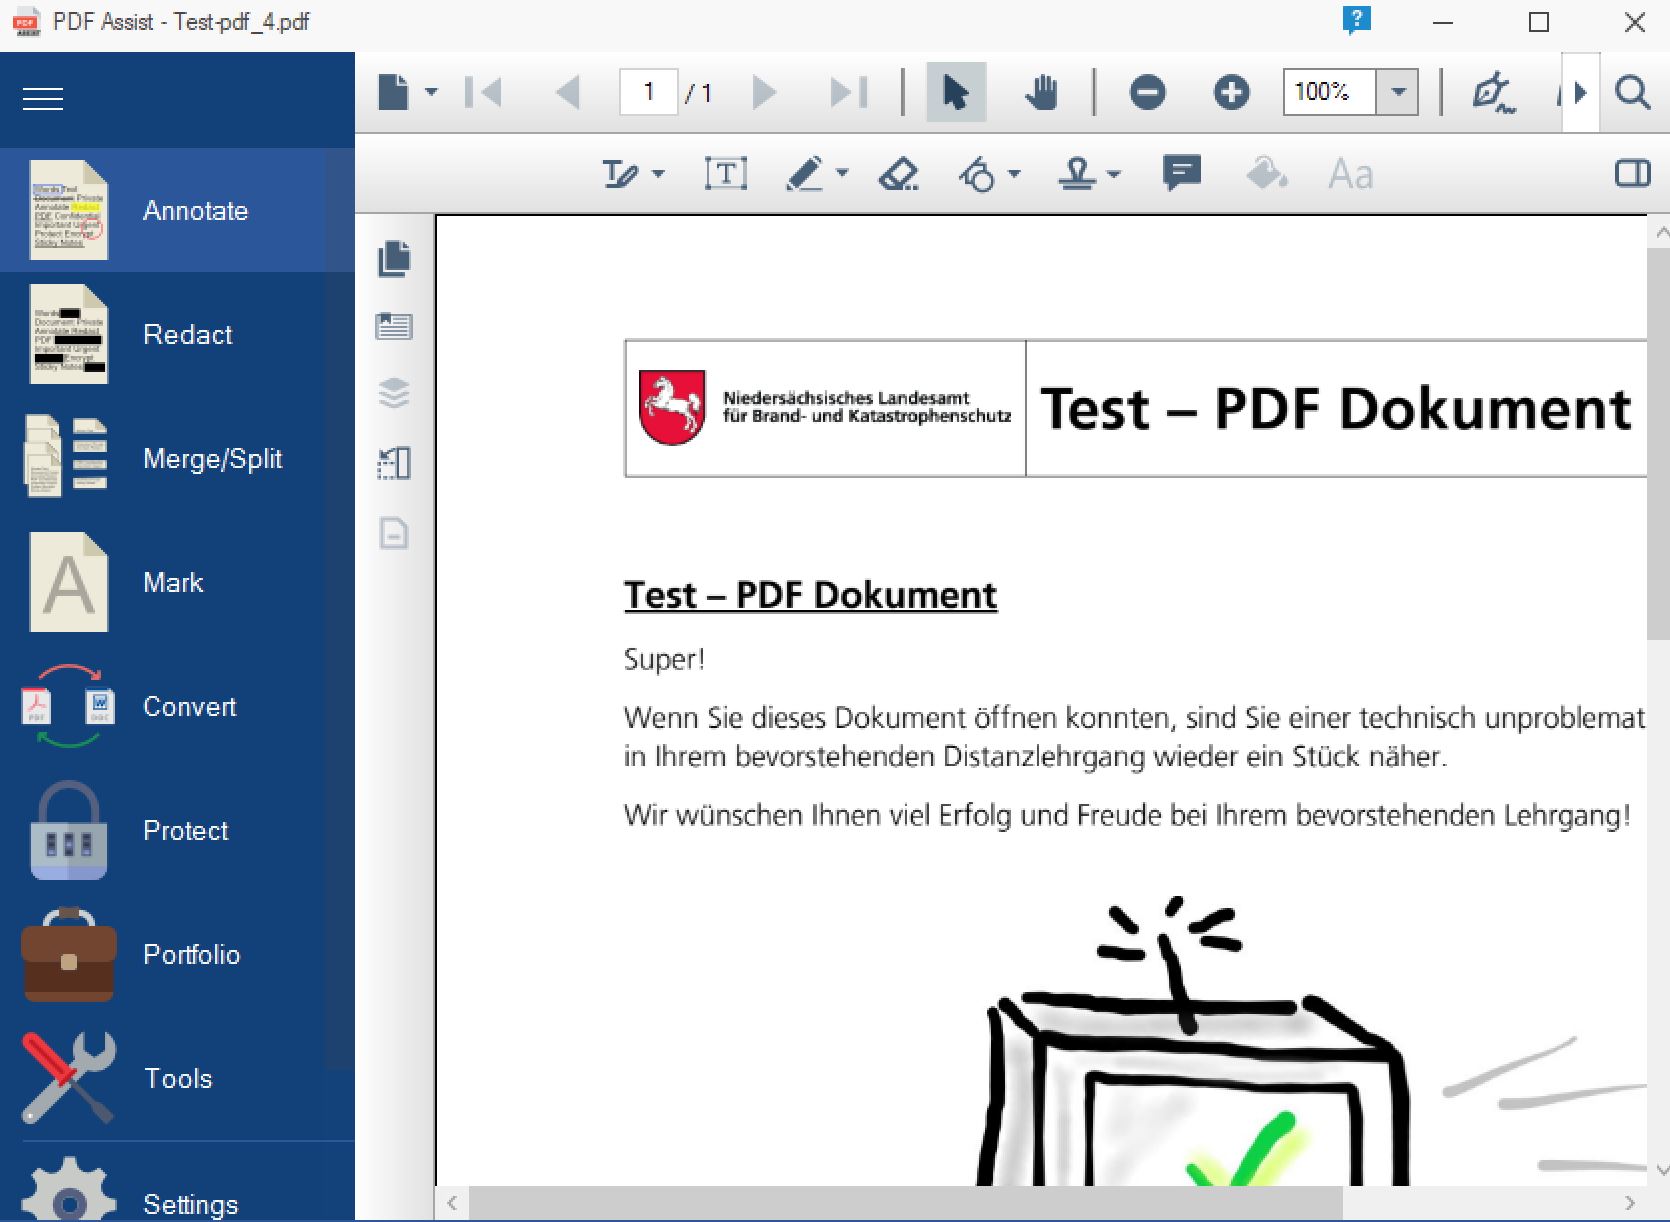Screen dimensions: 1670x1222
Task: Click the Aa font settings icon
Action: [1351, 174]
